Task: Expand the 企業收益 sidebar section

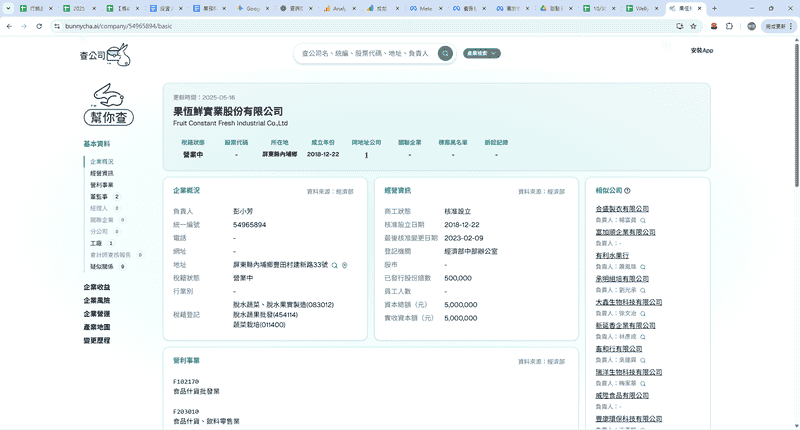Action: tap(97, 287)
